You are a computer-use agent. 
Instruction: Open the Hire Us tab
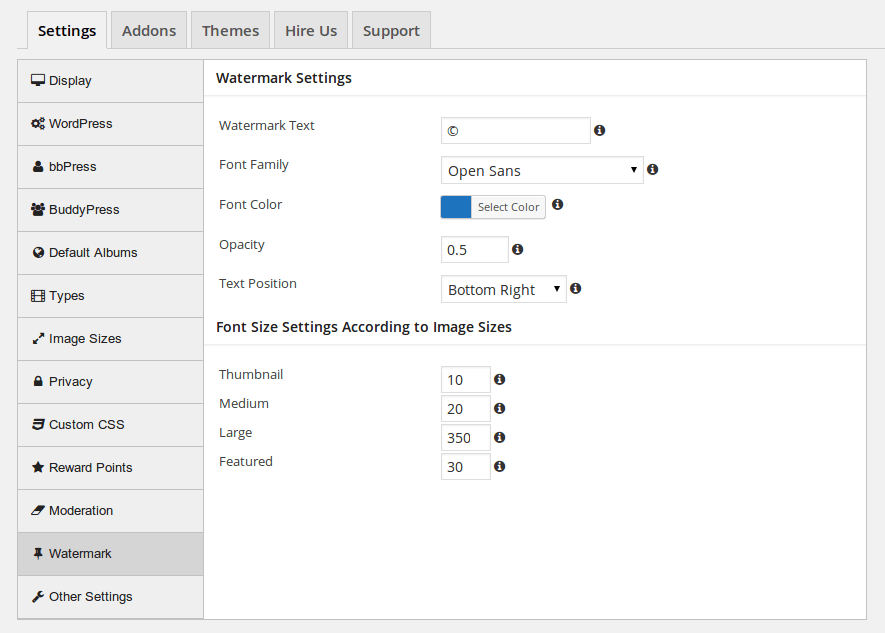pyautogui.click(x=311, y=30)
